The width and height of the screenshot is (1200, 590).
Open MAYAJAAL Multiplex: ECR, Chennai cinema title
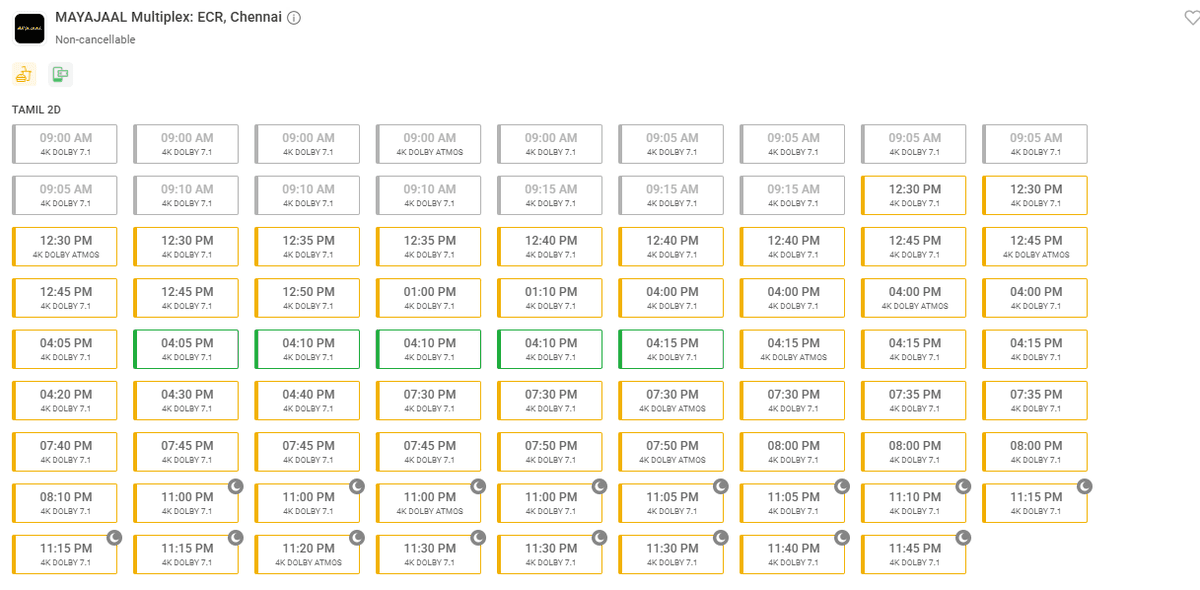(x=168, y=18)
